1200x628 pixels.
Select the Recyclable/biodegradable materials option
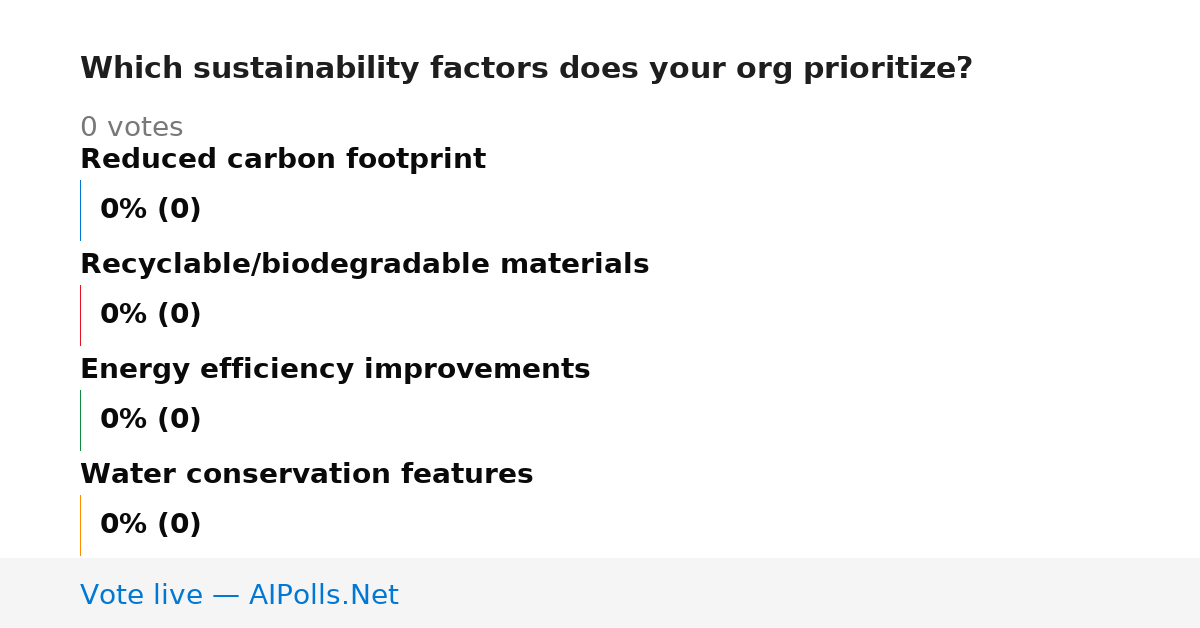pyautogui.click(x=364, y=265)
